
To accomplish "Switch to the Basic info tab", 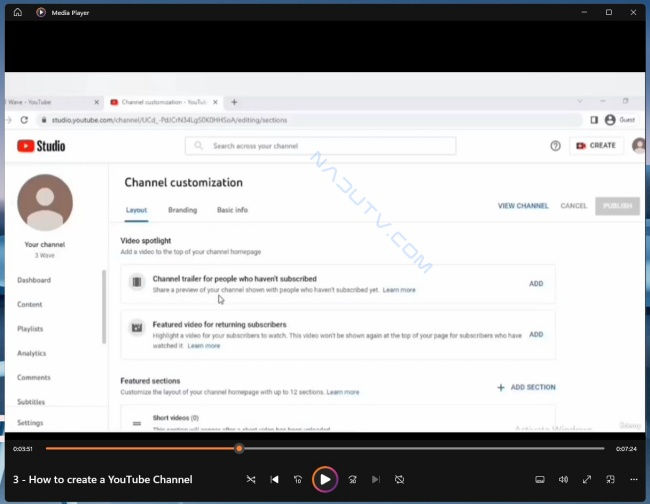I will point(232,210).
